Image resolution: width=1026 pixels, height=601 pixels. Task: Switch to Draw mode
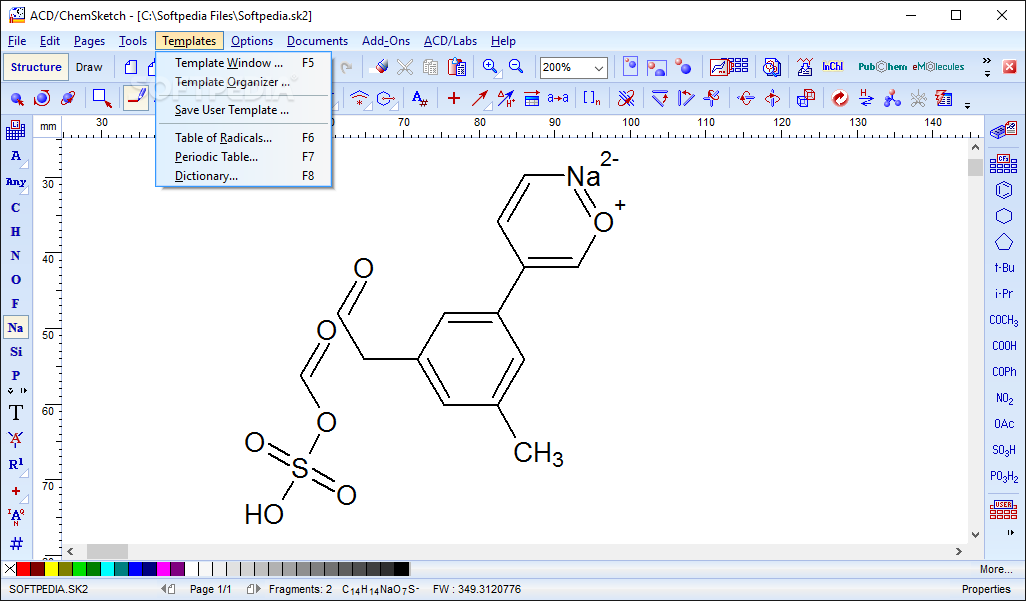tap(89, 67)
